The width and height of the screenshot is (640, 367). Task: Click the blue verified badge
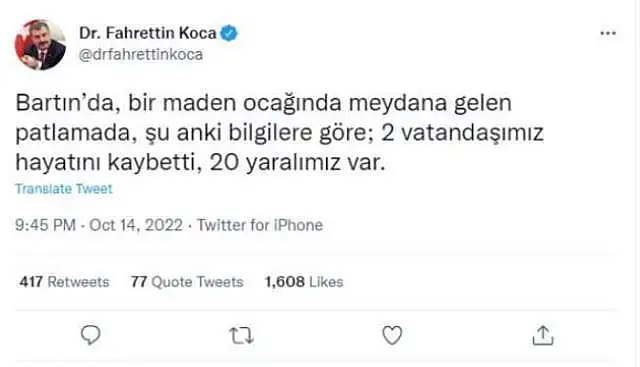229,33
